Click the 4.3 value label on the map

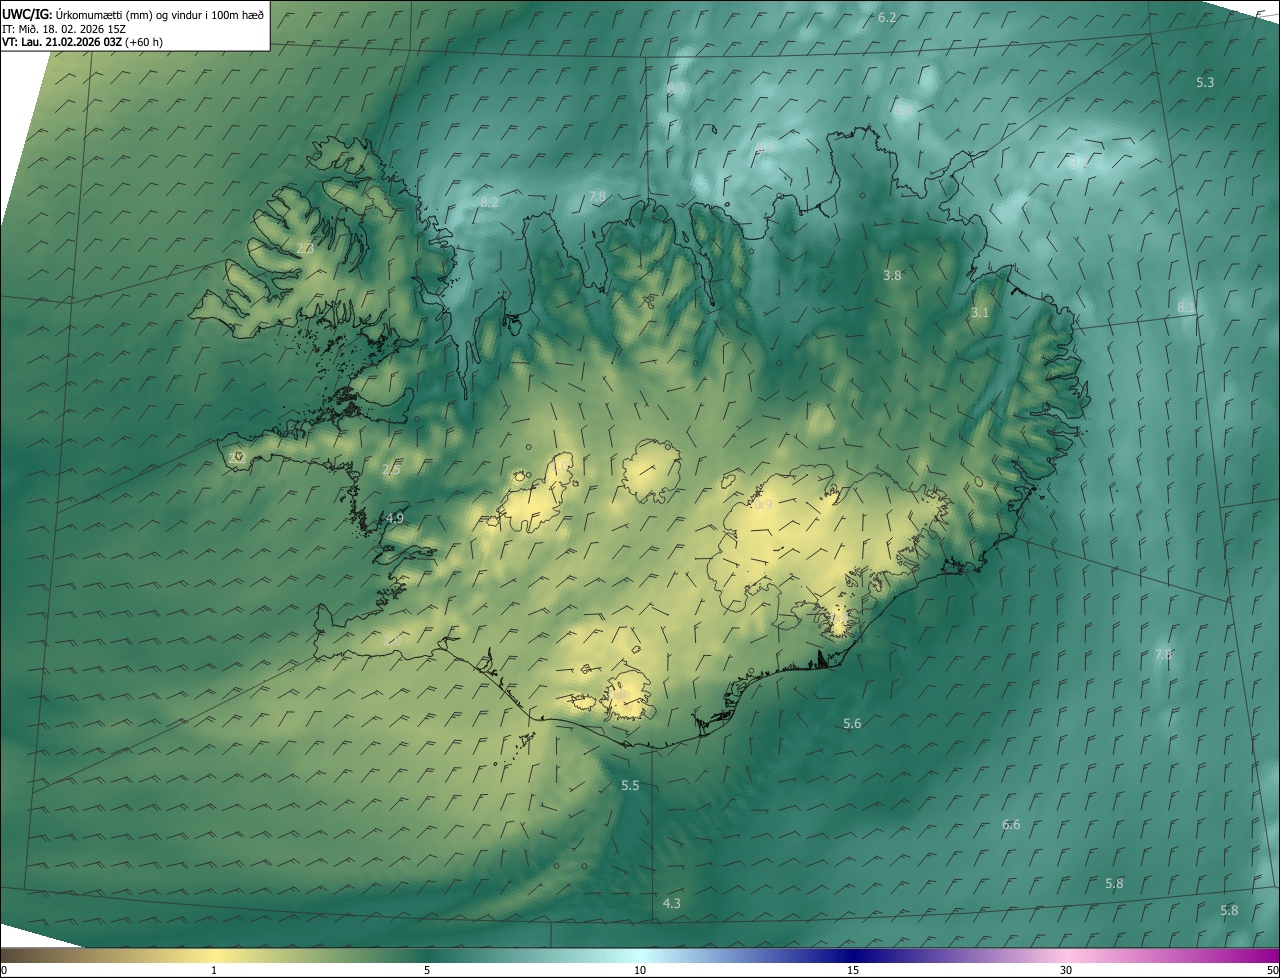point(672,903)
